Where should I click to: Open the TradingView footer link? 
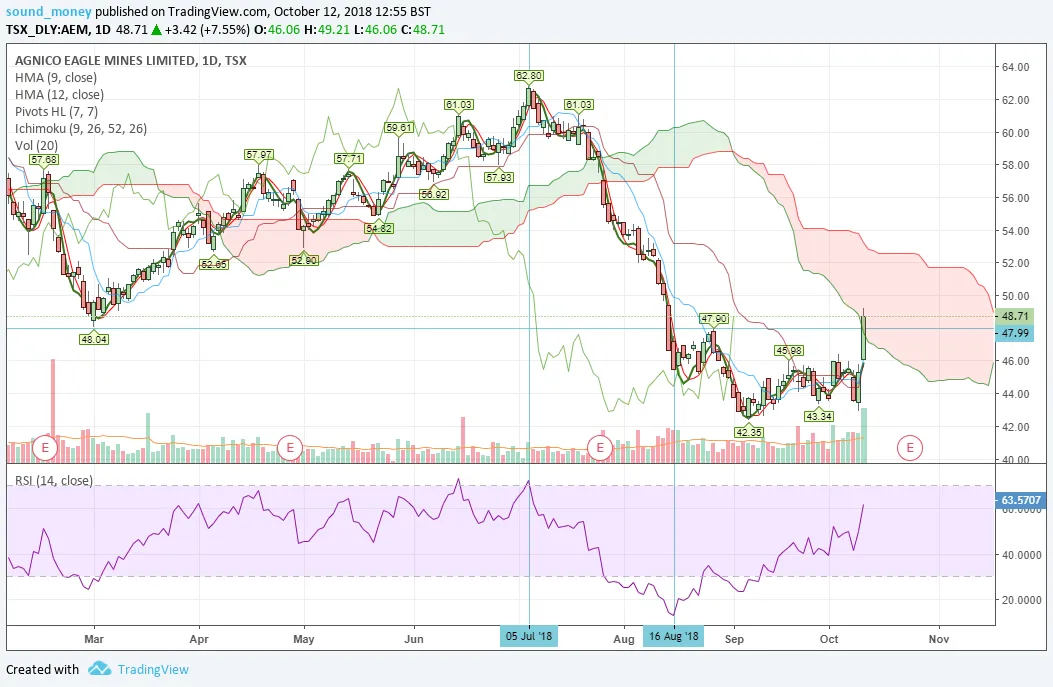(x=153, y=670)
